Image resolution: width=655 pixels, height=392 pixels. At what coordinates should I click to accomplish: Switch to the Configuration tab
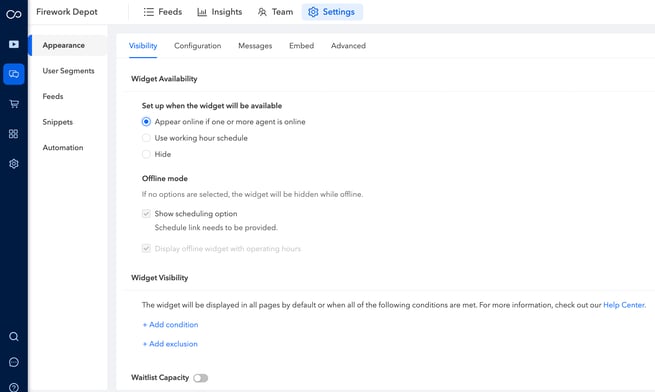tap(198, 46)
